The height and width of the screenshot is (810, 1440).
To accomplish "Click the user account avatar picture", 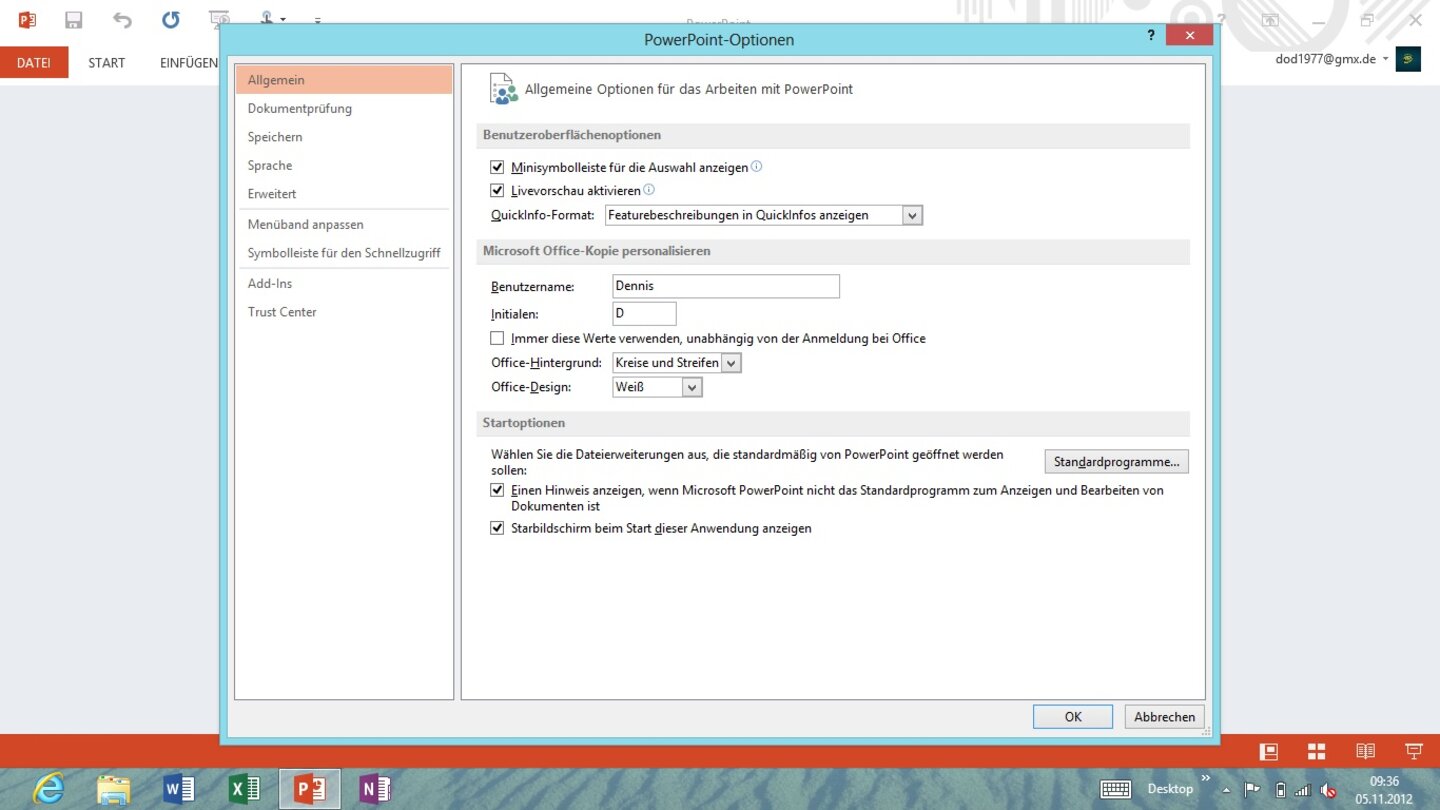I will click(x=1408, y=59).
